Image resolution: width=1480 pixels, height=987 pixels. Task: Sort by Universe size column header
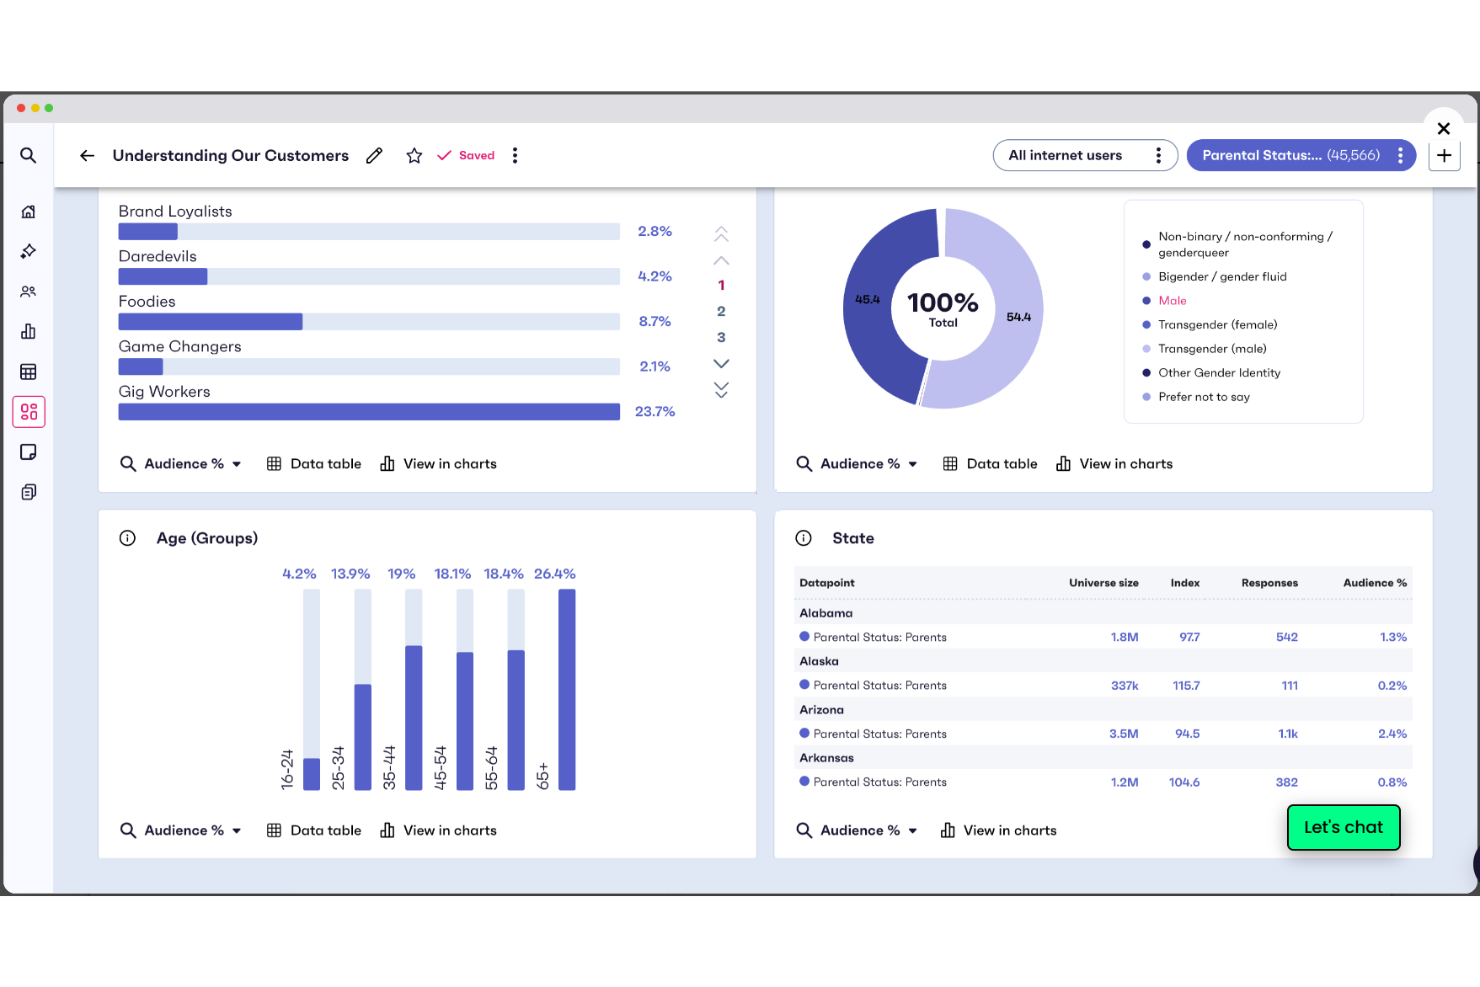pos(1103,583)
